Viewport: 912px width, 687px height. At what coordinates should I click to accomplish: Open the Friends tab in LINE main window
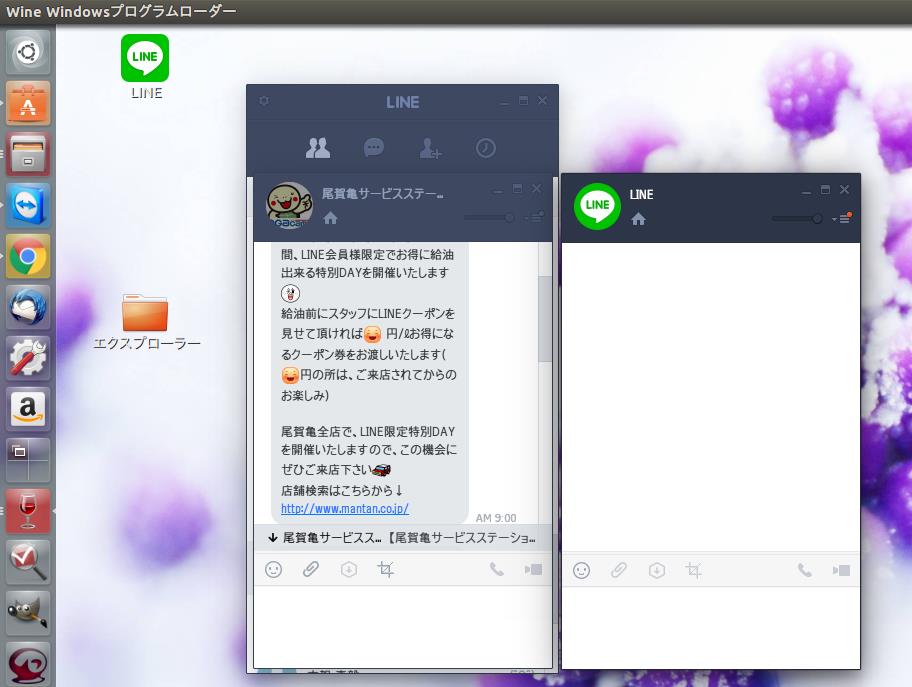[x=318, y=148]
